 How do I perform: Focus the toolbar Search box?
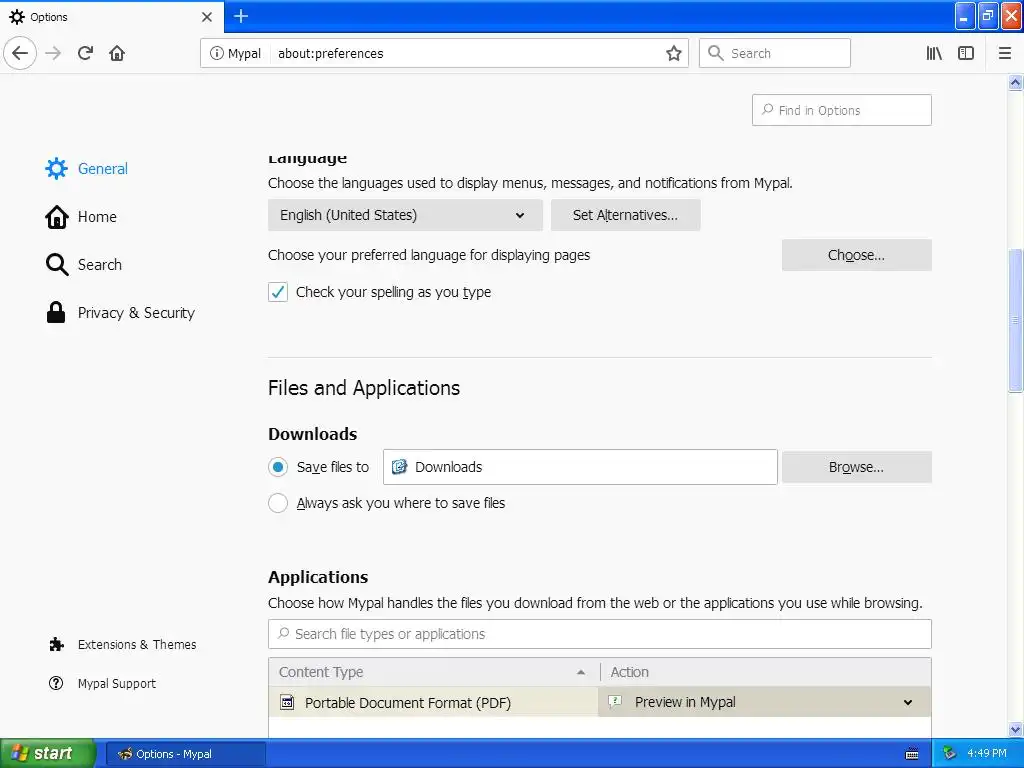coord(775,53)
